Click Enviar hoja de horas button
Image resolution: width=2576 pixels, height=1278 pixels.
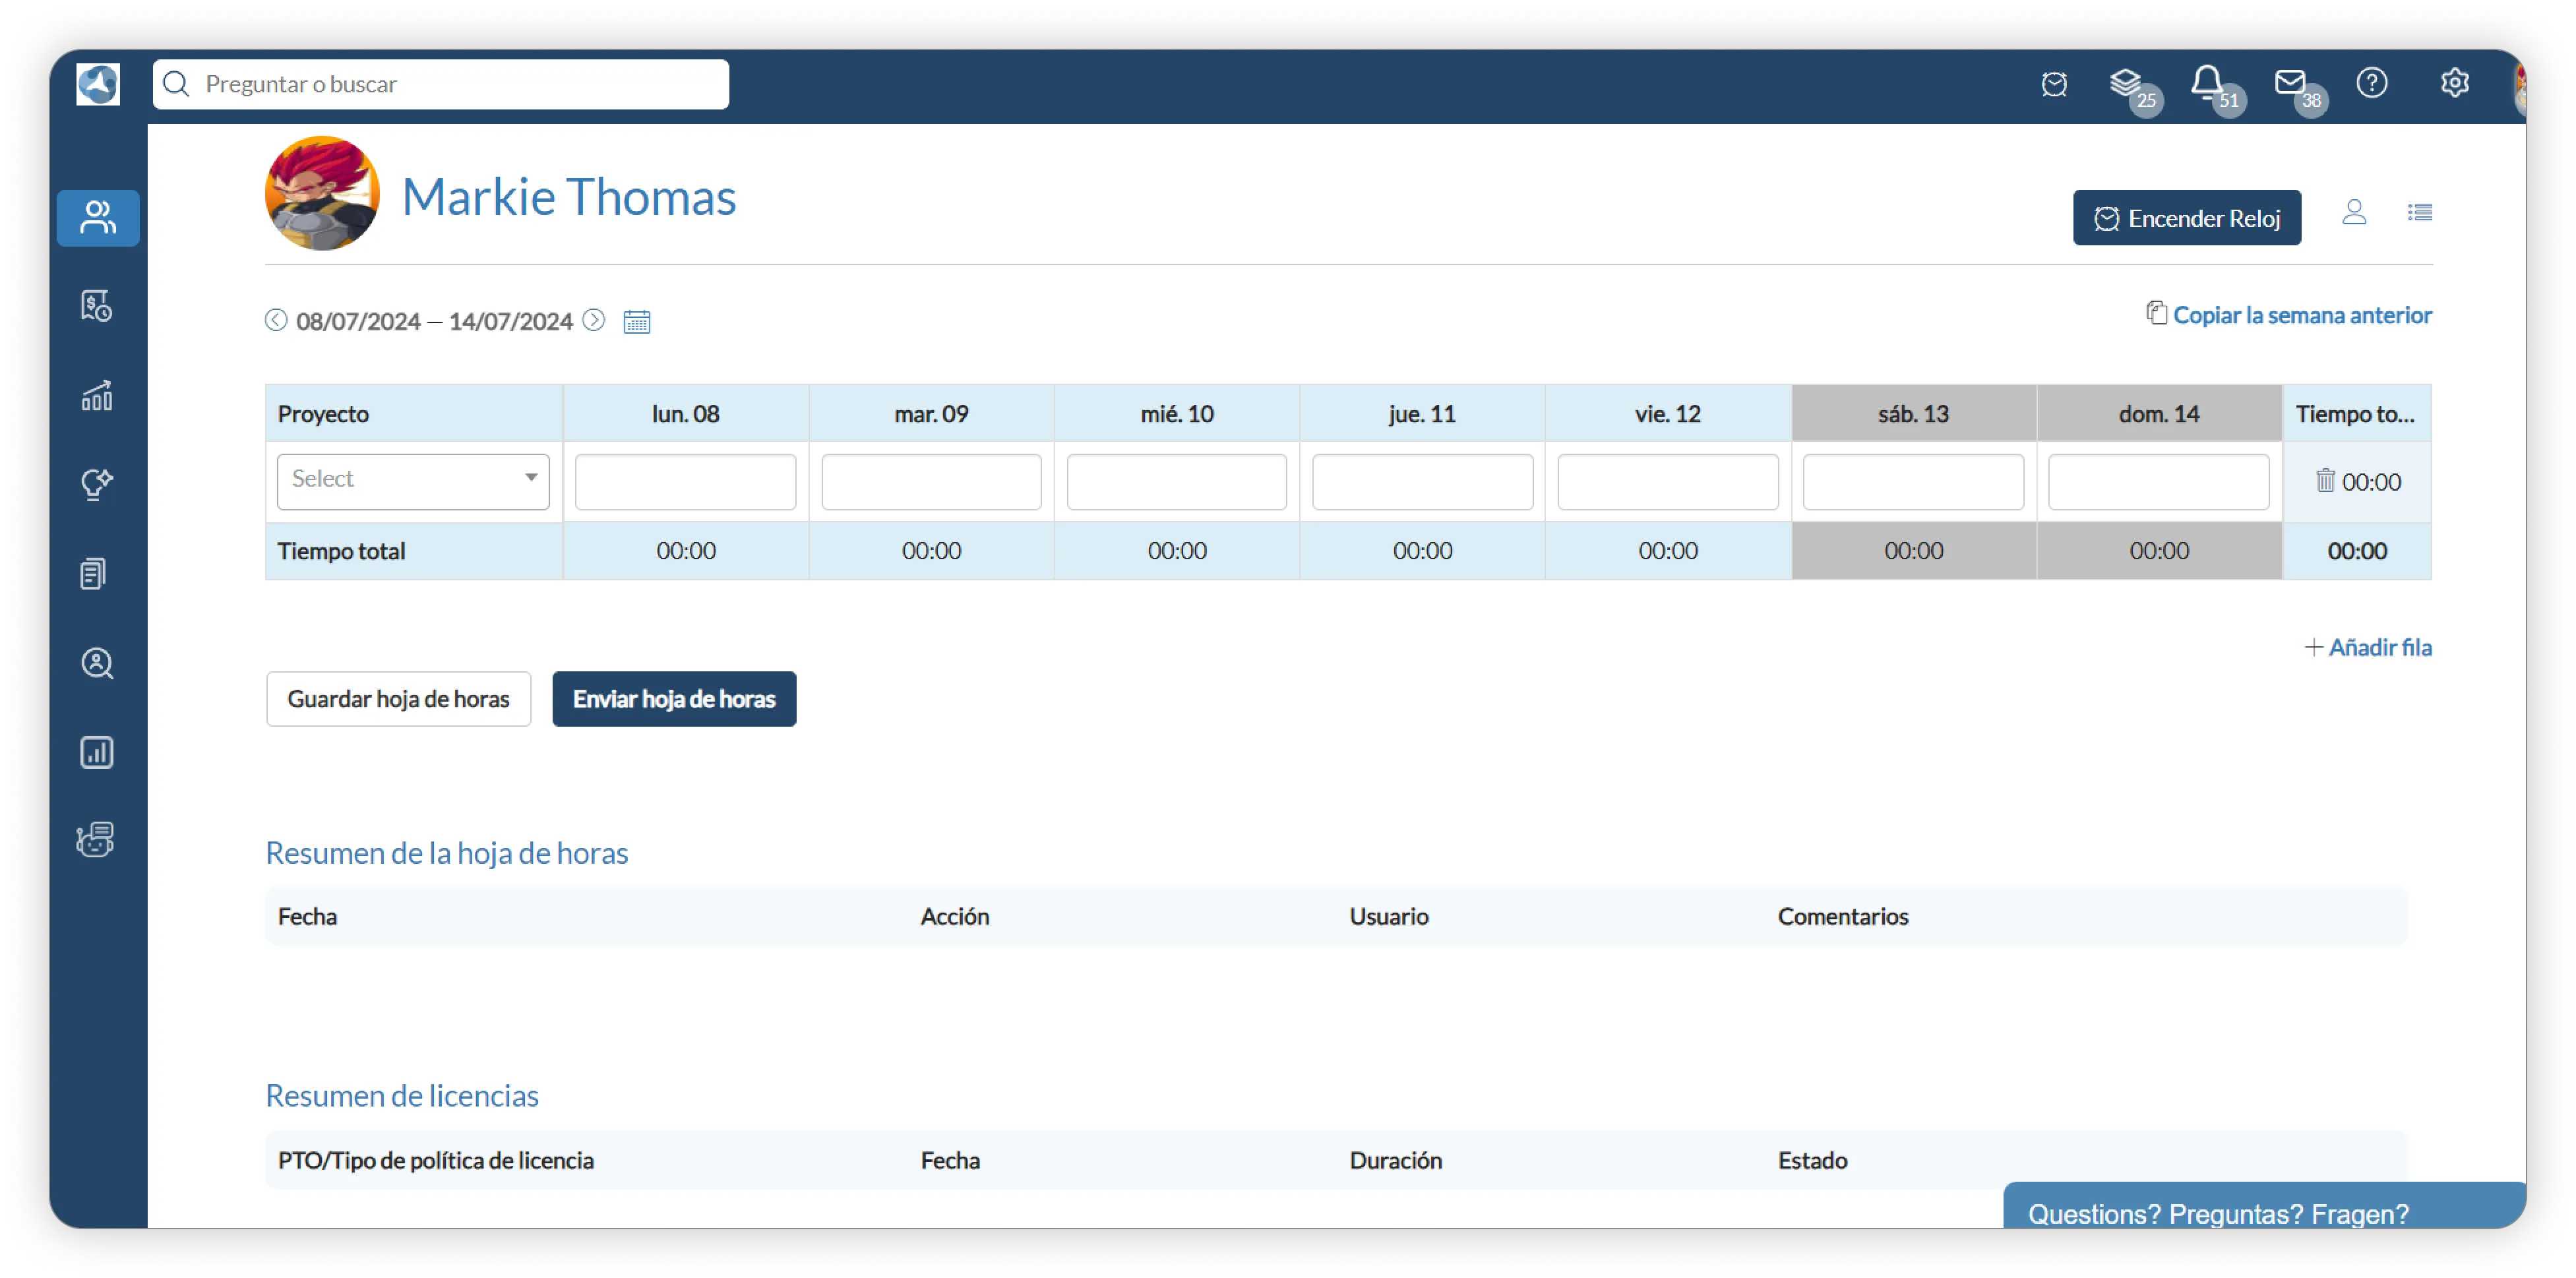[x=674, y=699]
